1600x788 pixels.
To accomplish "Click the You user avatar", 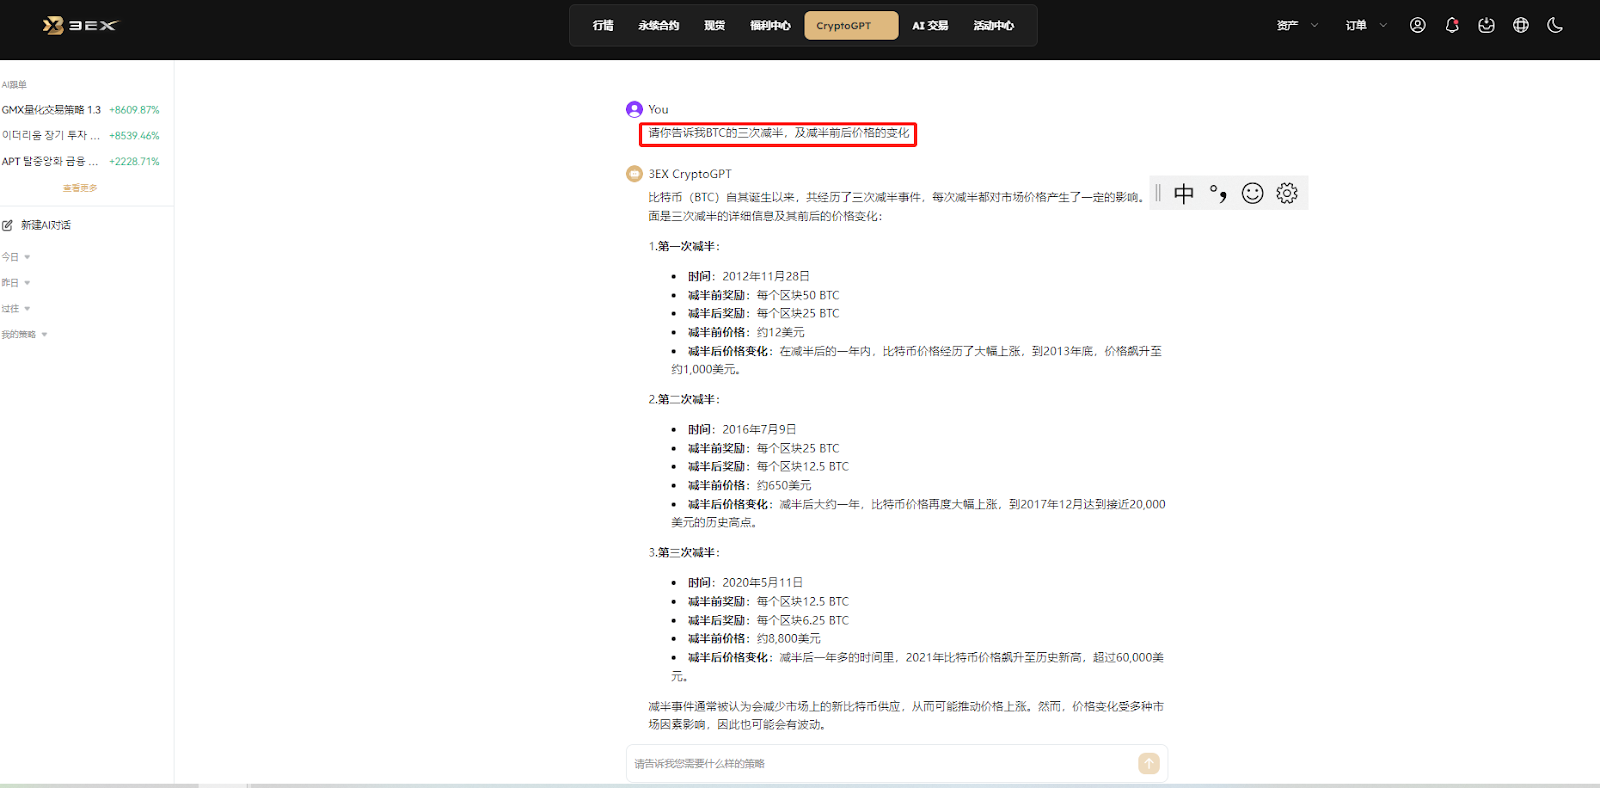I will click(x=634, y=109).
